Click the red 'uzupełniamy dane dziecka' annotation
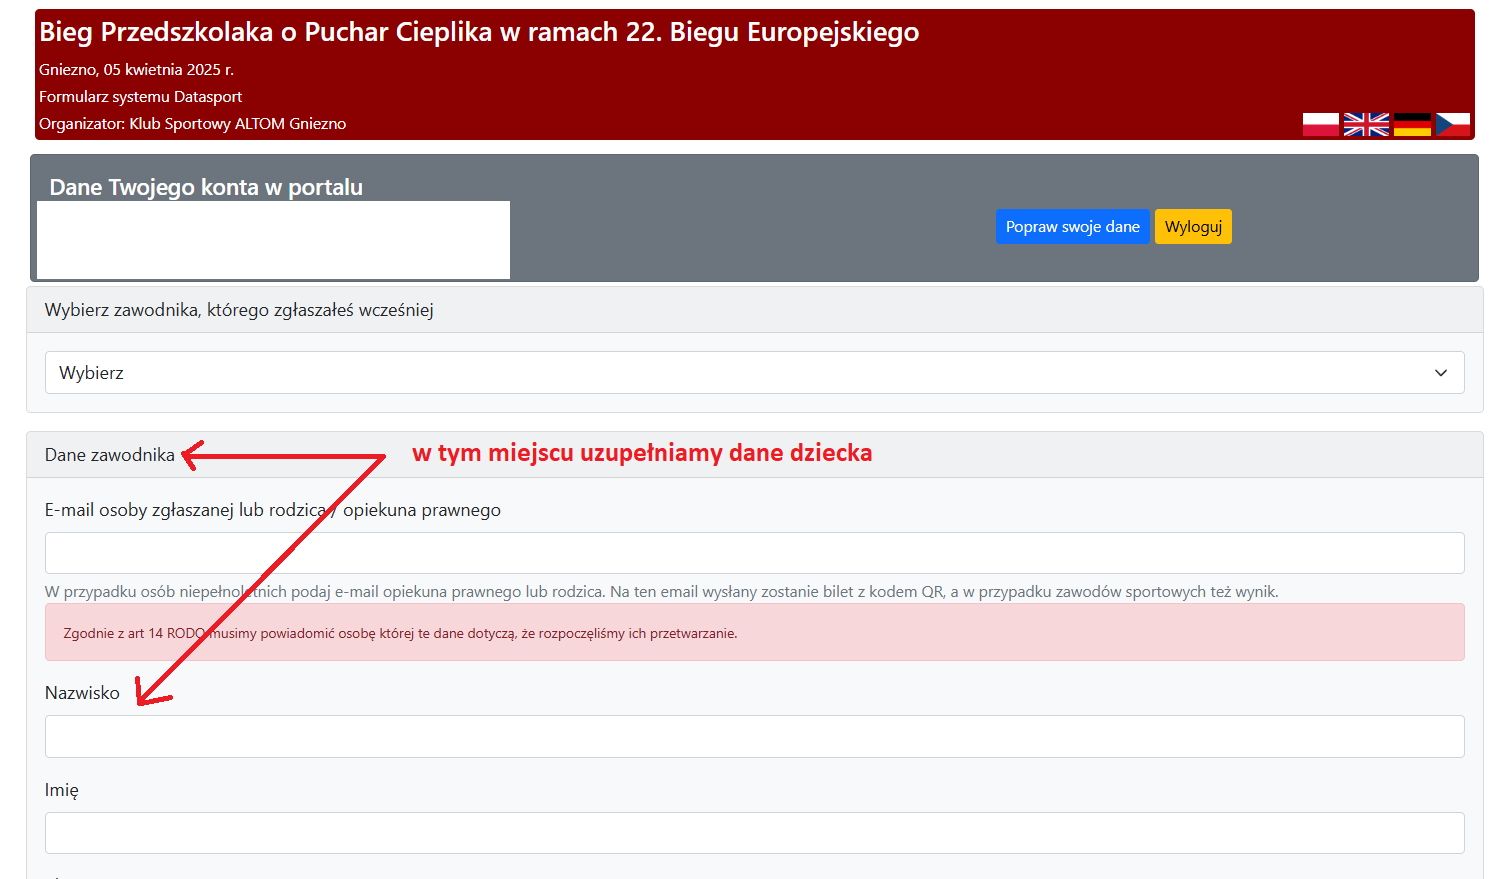The width and height of the screenshot is (1509, 879). pyautogui.click(x=642, y=453)
